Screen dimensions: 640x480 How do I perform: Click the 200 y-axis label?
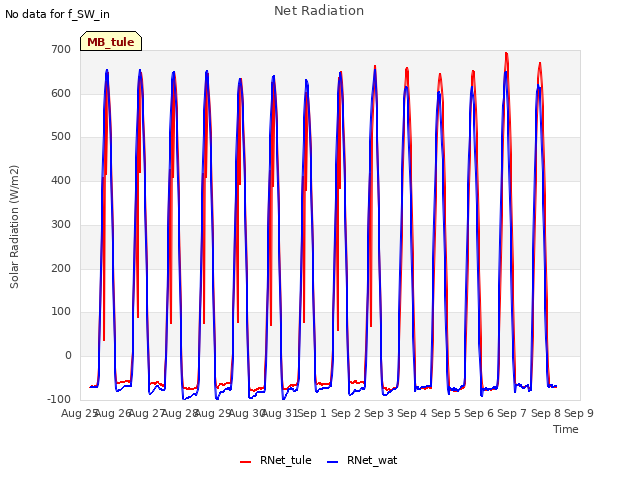tap(61, 269)
